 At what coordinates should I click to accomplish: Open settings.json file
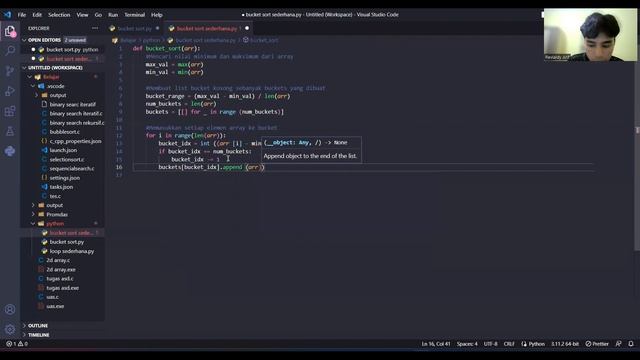point(64,178)
